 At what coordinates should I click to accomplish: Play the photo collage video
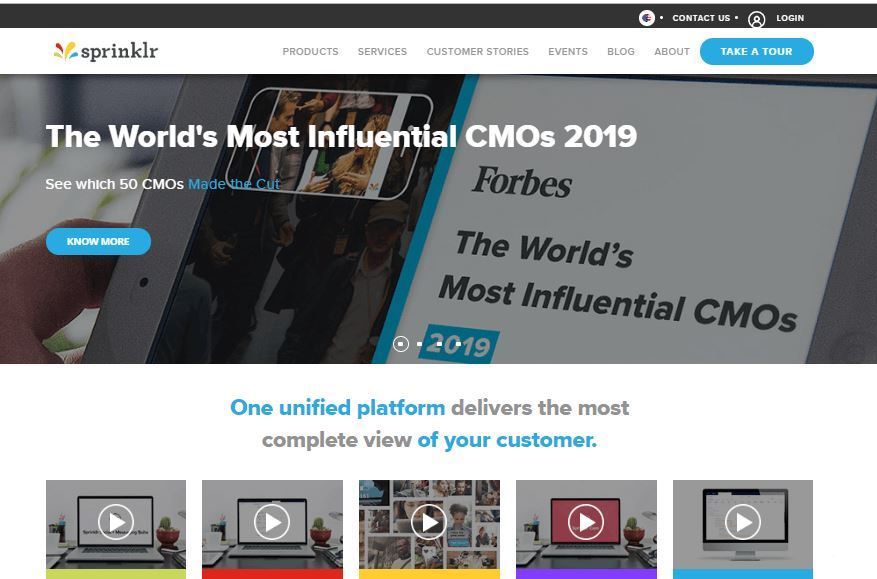(x=429, y=522)
